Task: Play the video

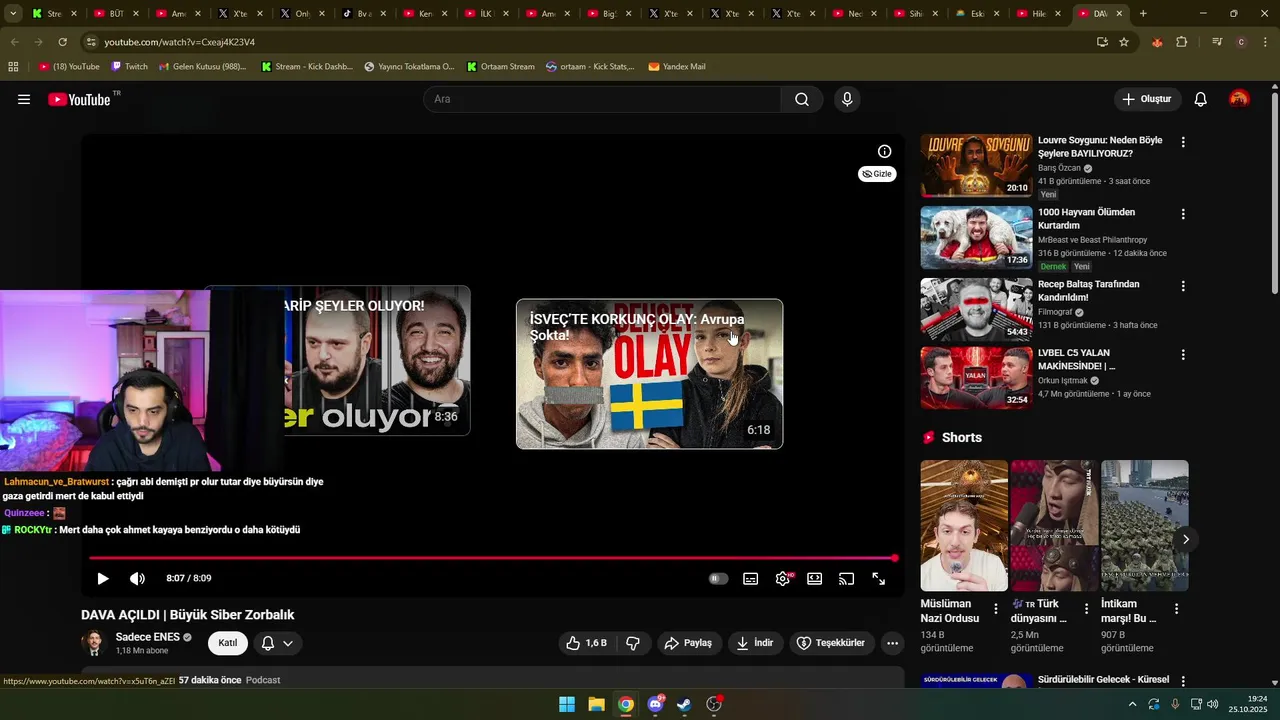Action: coord(103,578)
